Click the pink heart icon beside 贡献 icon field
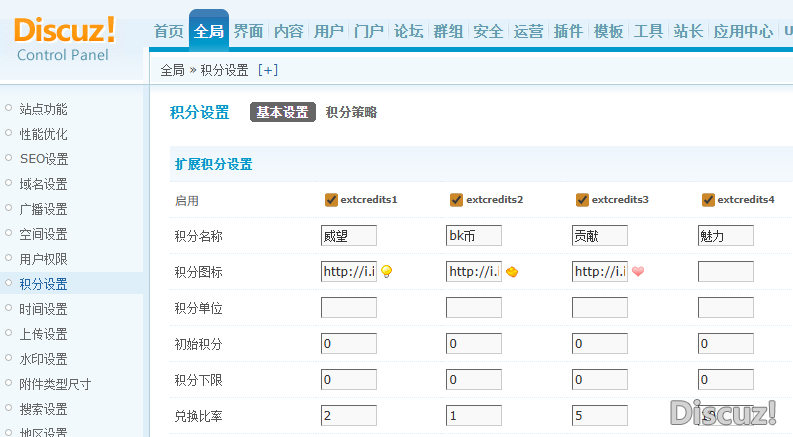Image resolution: width=793 pixels, height=437 pixels. click(x=637, y=272)
